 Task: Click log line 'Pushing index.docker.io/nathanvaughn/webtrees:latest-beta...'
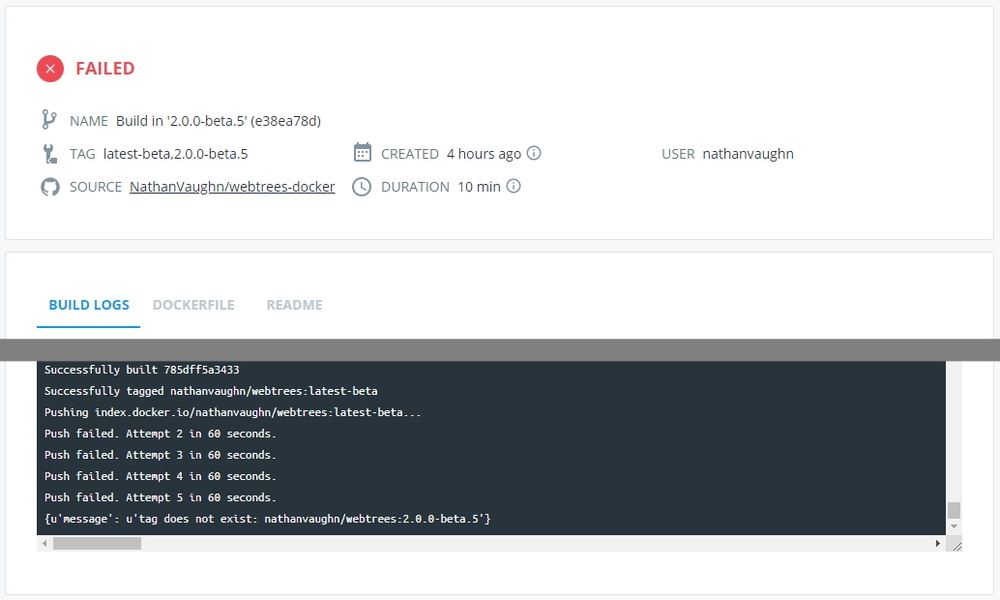233,413
